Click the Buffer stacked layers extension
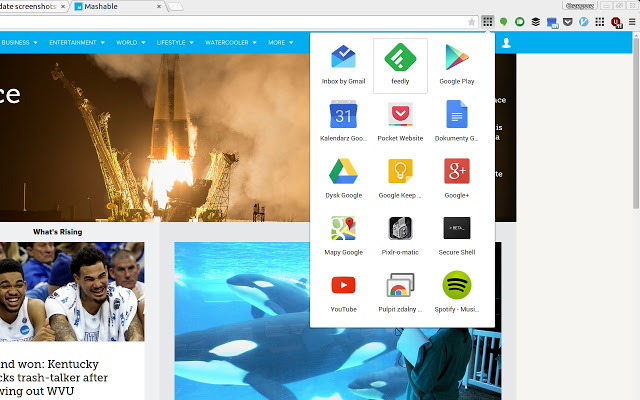 pyautogui.click(x=536, y=22)
